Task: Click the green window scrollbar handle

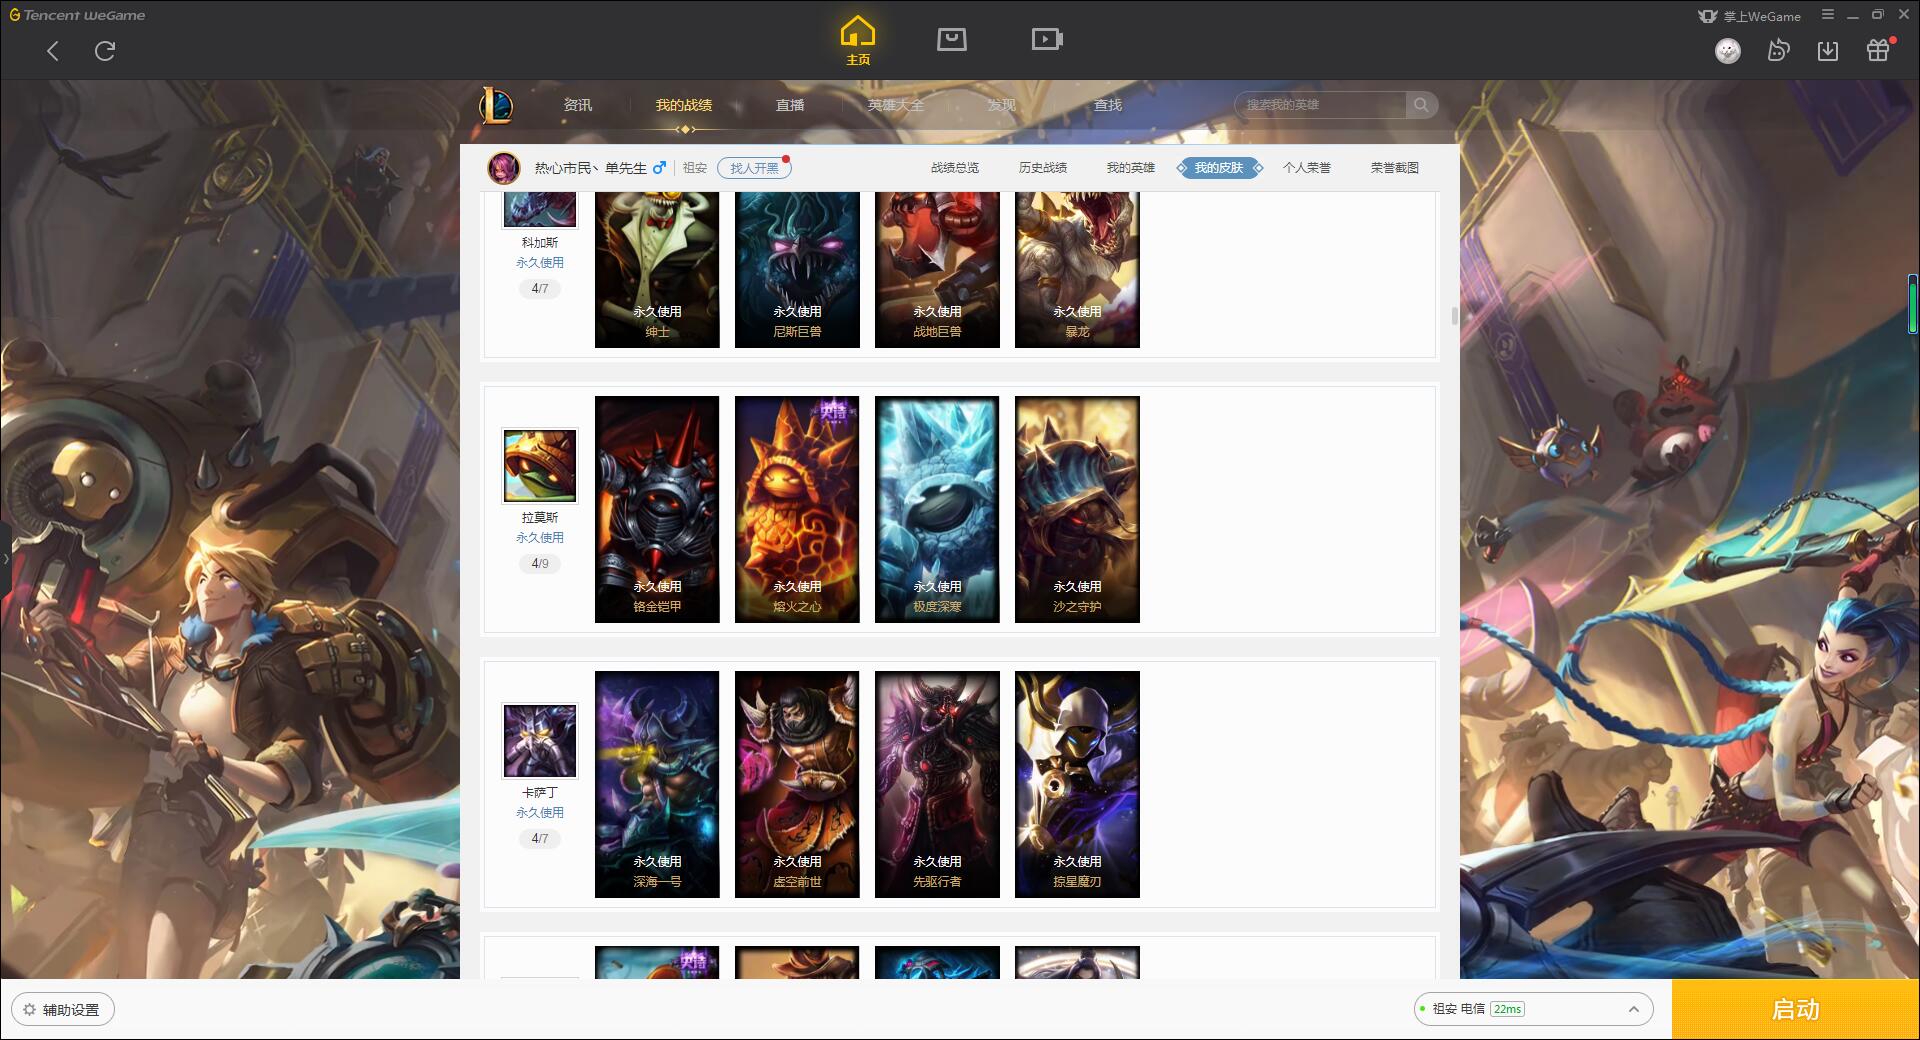Action: (x=1913, y=304)
